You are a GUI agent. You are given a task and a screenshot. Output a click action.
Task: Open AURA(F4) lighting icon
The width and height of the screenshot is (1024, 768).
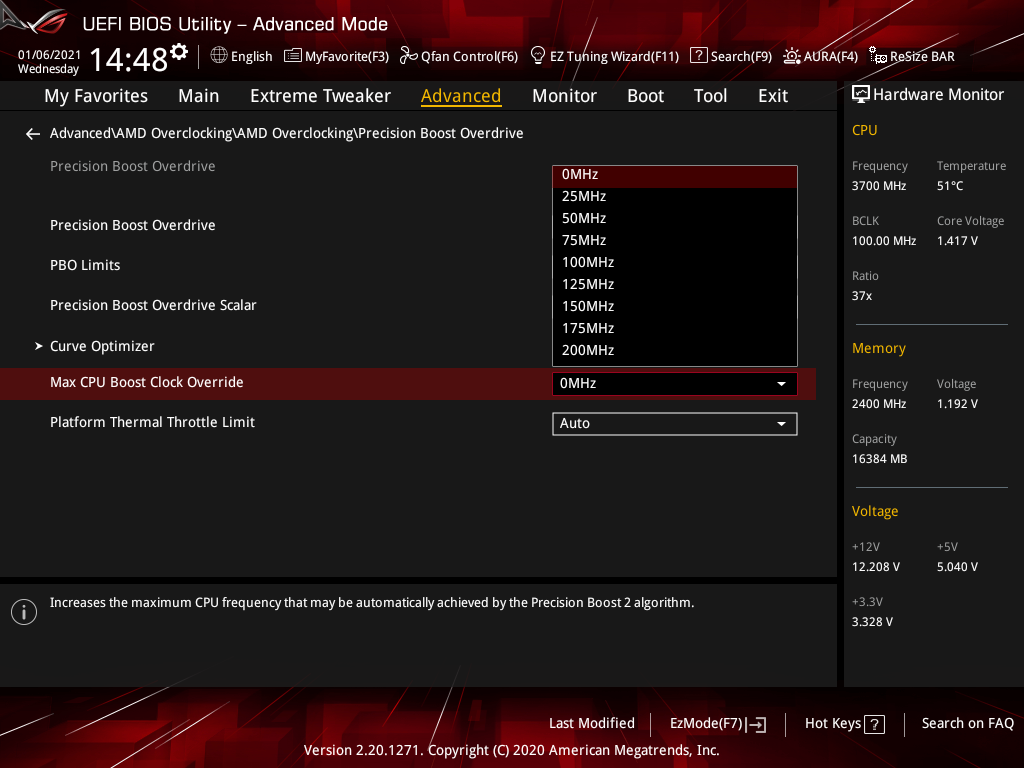pyautogui.click(x=792, y=56)
